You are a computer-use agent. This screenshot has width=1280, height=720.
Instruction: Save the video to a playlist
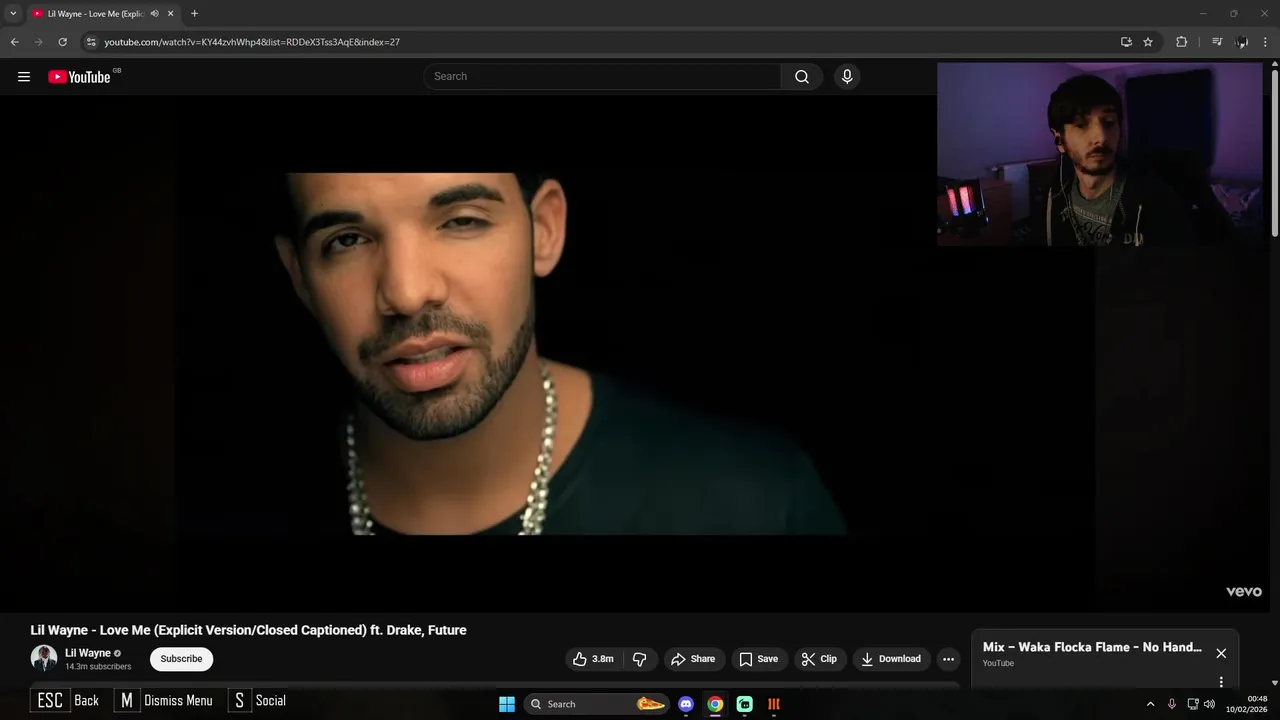[x=758, y=659]
